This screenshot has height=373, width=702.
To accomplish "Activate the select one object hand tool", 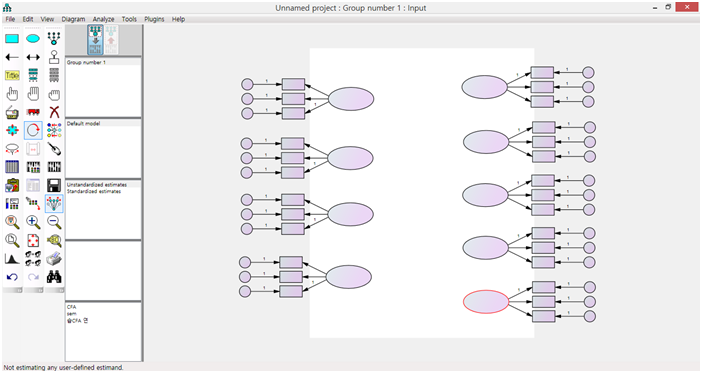I will tap(12, 94).
